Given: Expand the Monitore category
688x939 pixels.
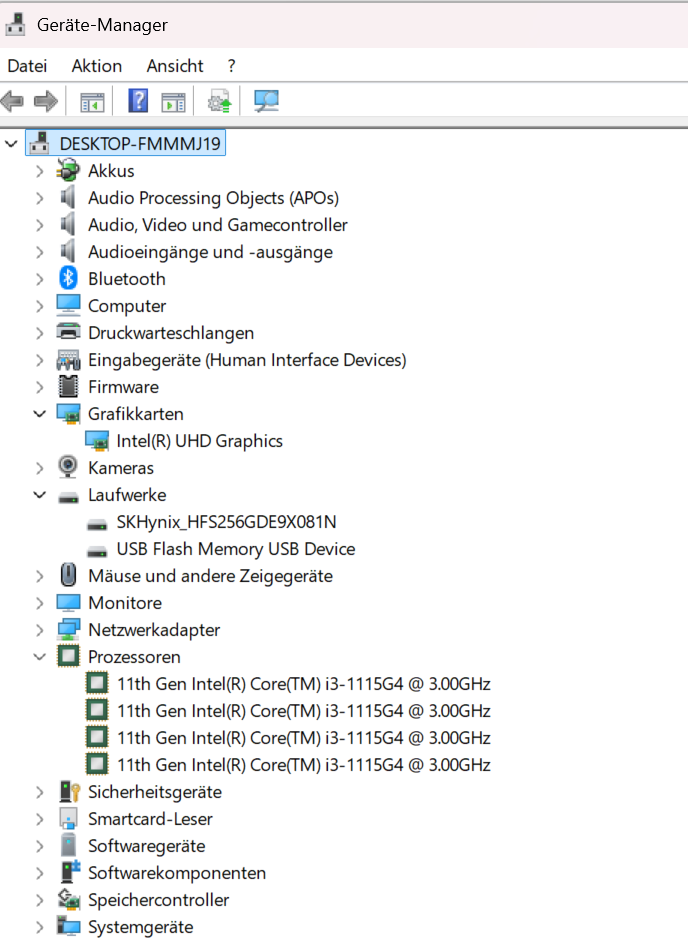Looking at the screenshot, I should tap(39, 603).
